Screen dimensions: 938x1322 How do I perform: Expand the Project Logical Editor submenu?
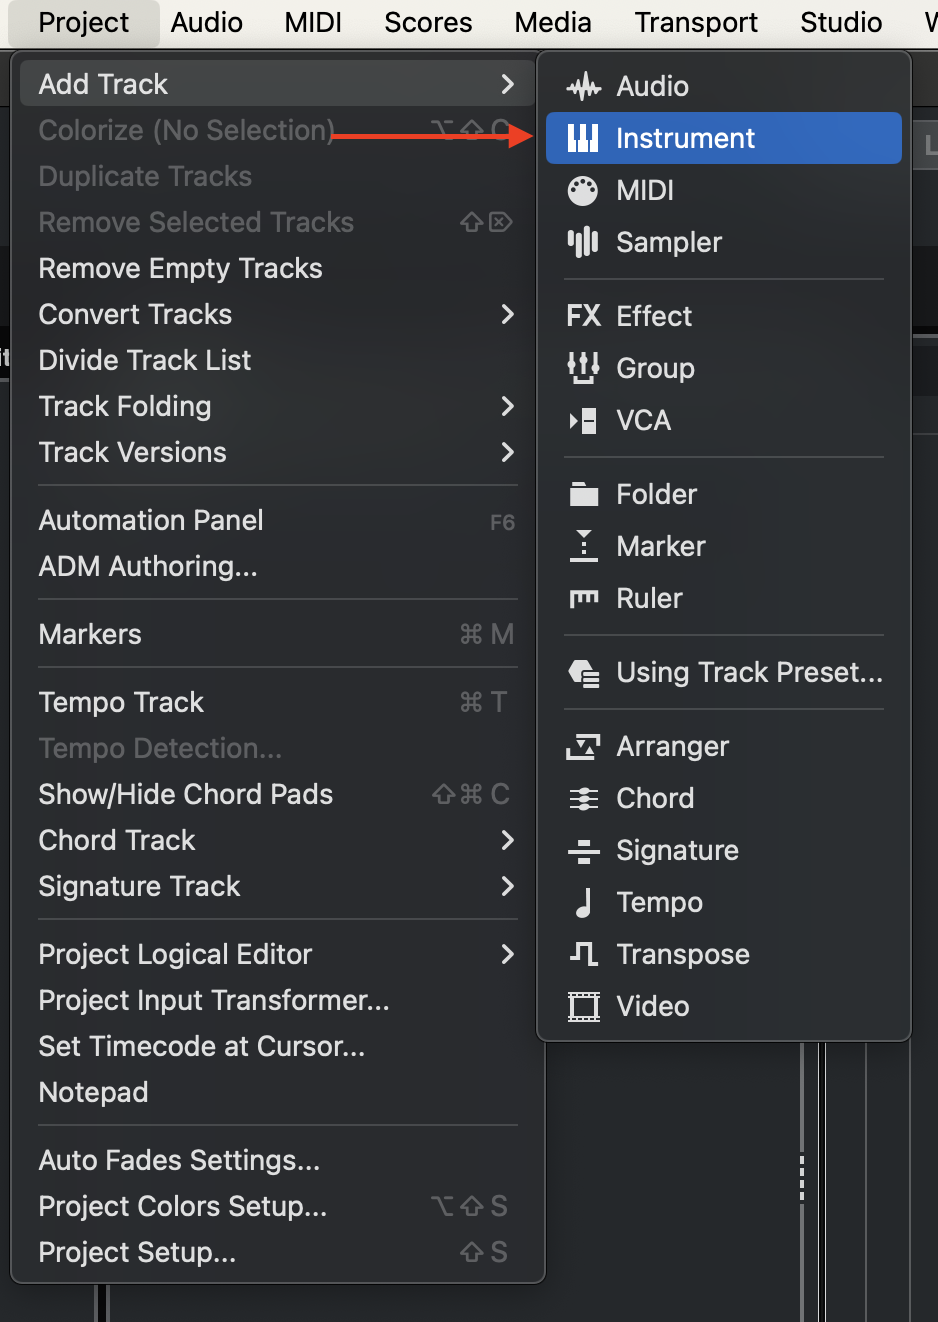click(507, 954)
